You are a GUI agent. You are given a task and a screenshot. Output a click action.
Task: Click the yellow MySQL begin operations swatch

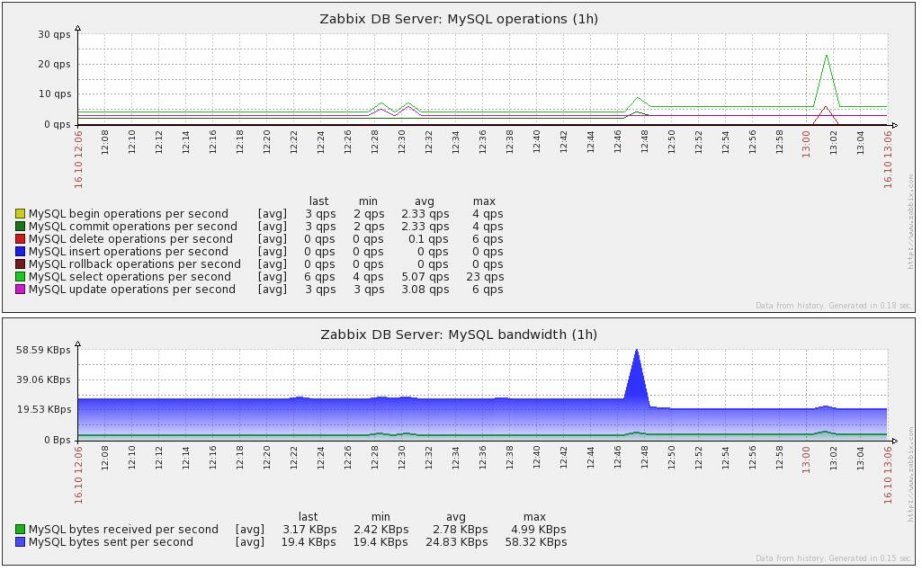click(x=20, y=213)
